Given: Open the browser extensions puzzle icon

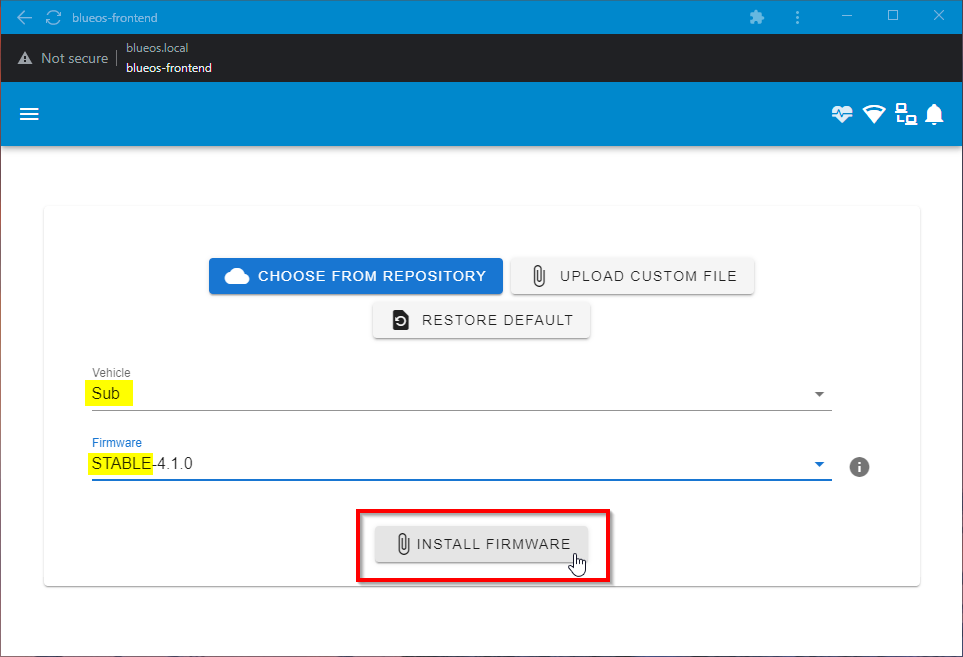Looking at the screenshot, I should [x=757, y=17].
